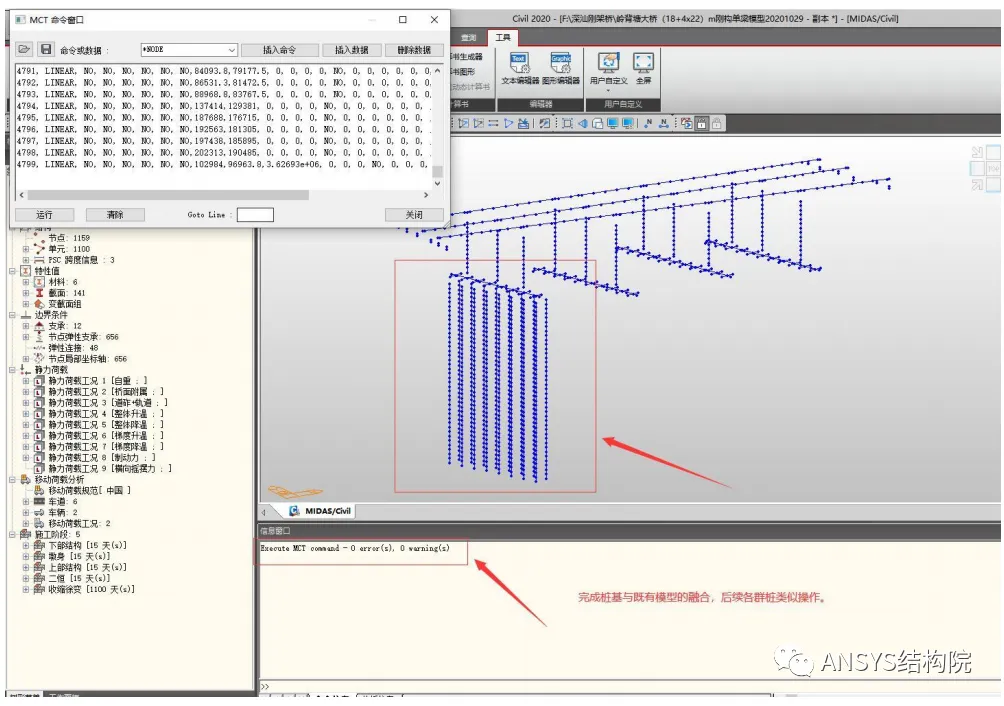This screenshot has height=706, width=1004.
Task: Open the 用户自定义 customize tool
Action: [608, 68]
